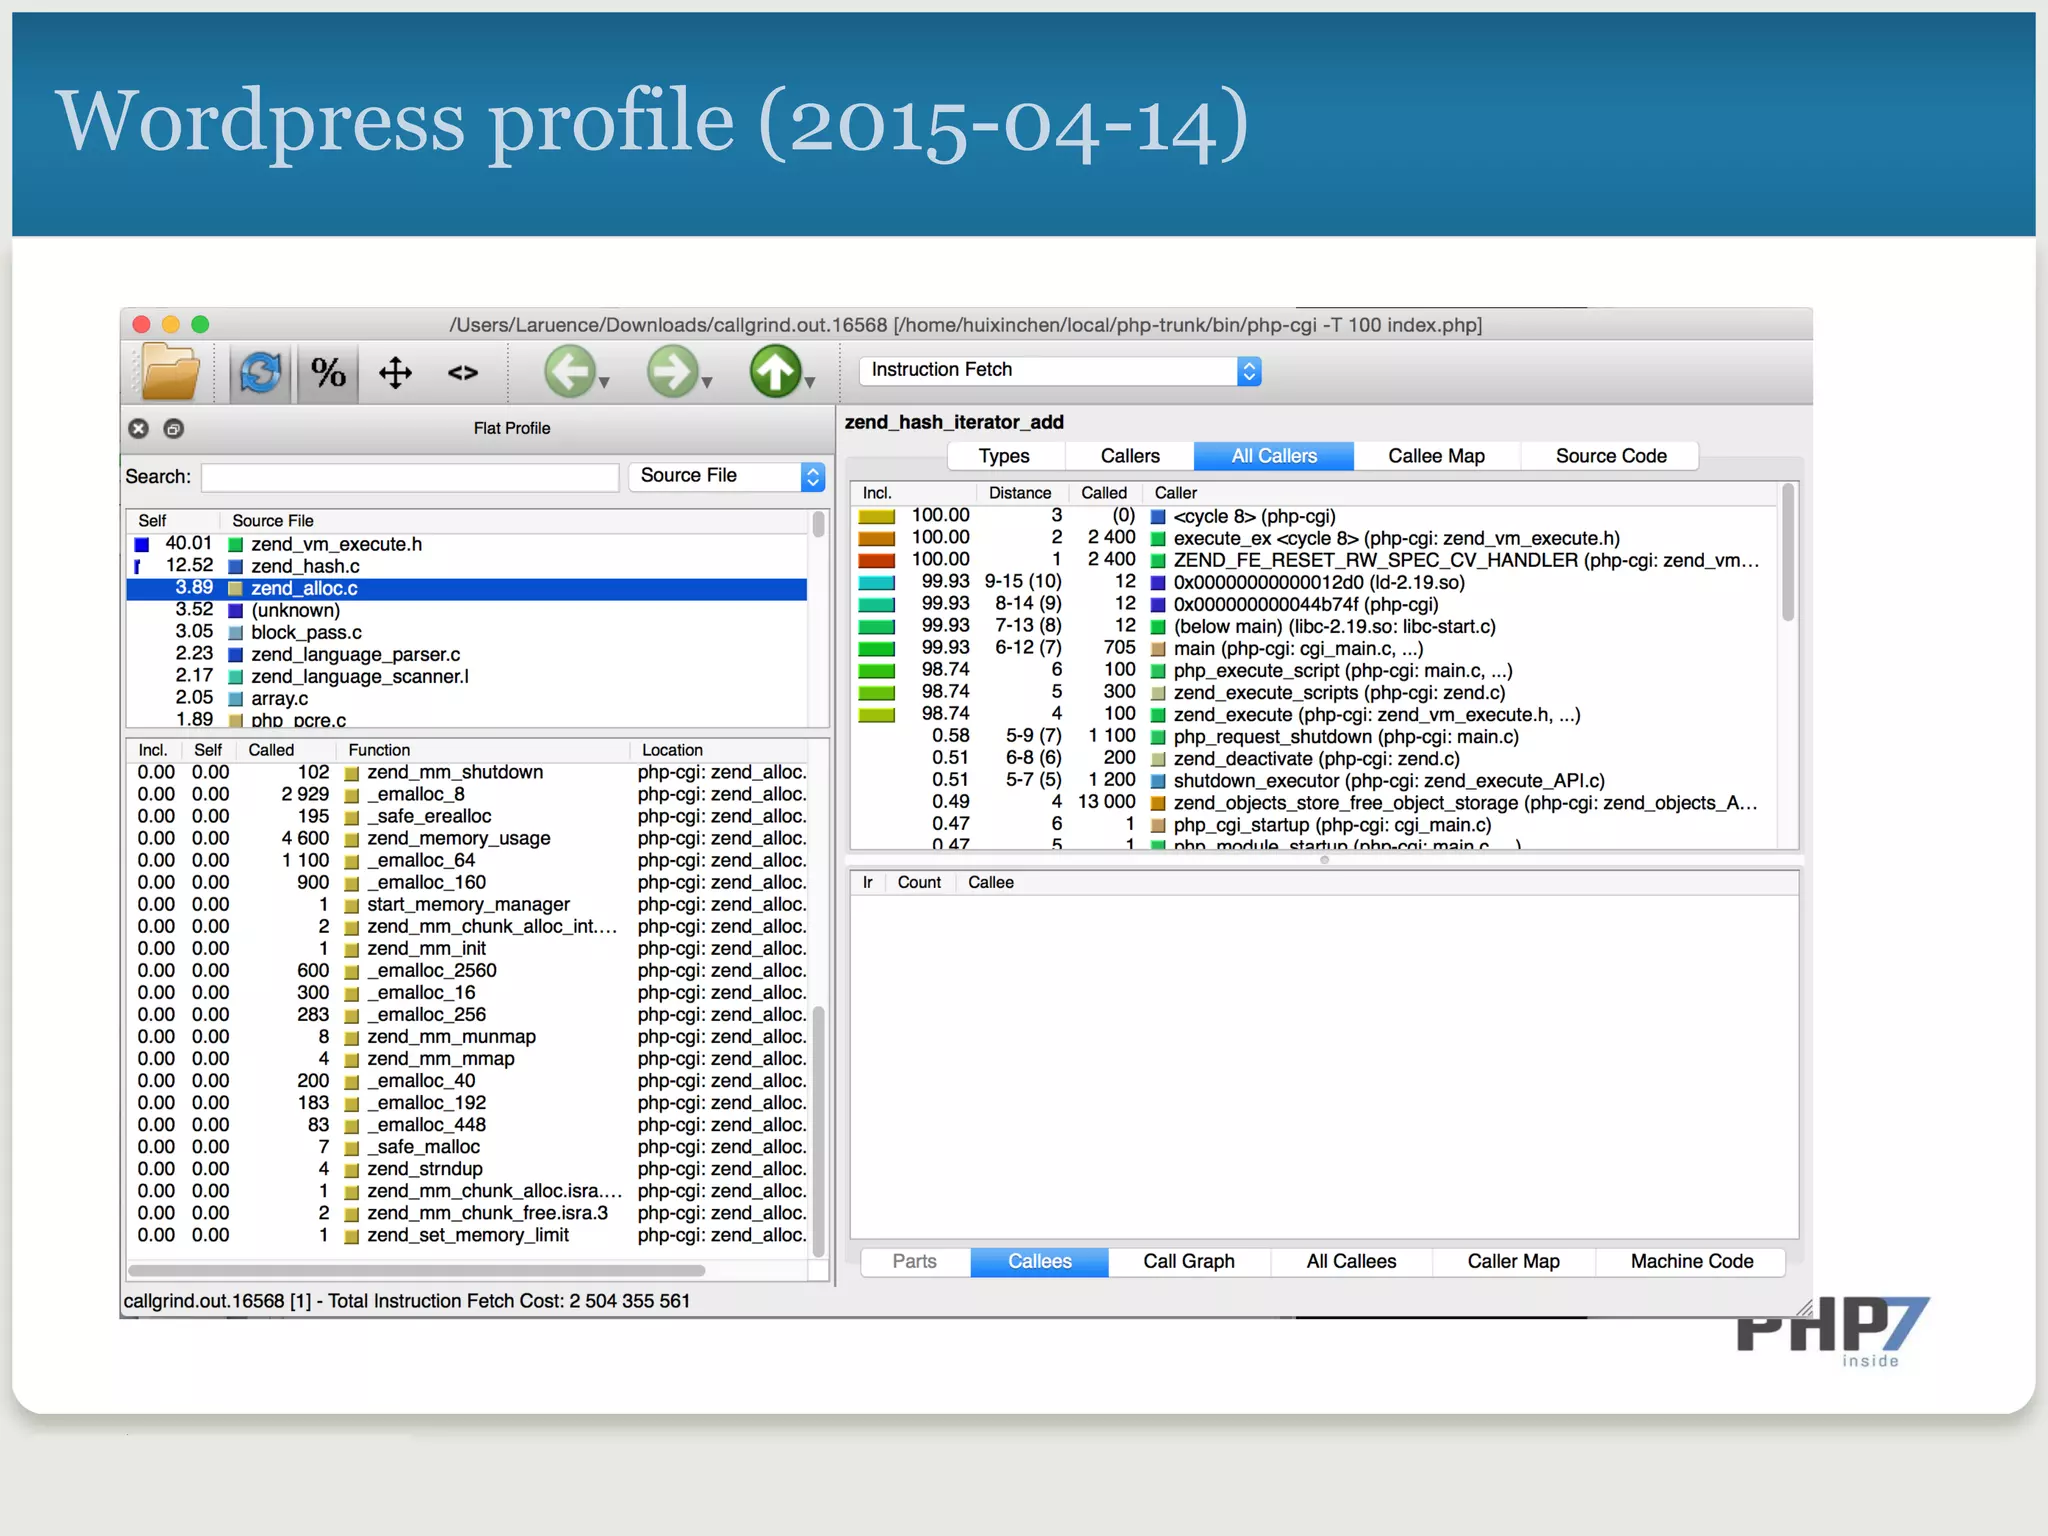Select php_execute_script caller row
2048x1536 pixels.
coord(1314,670)
